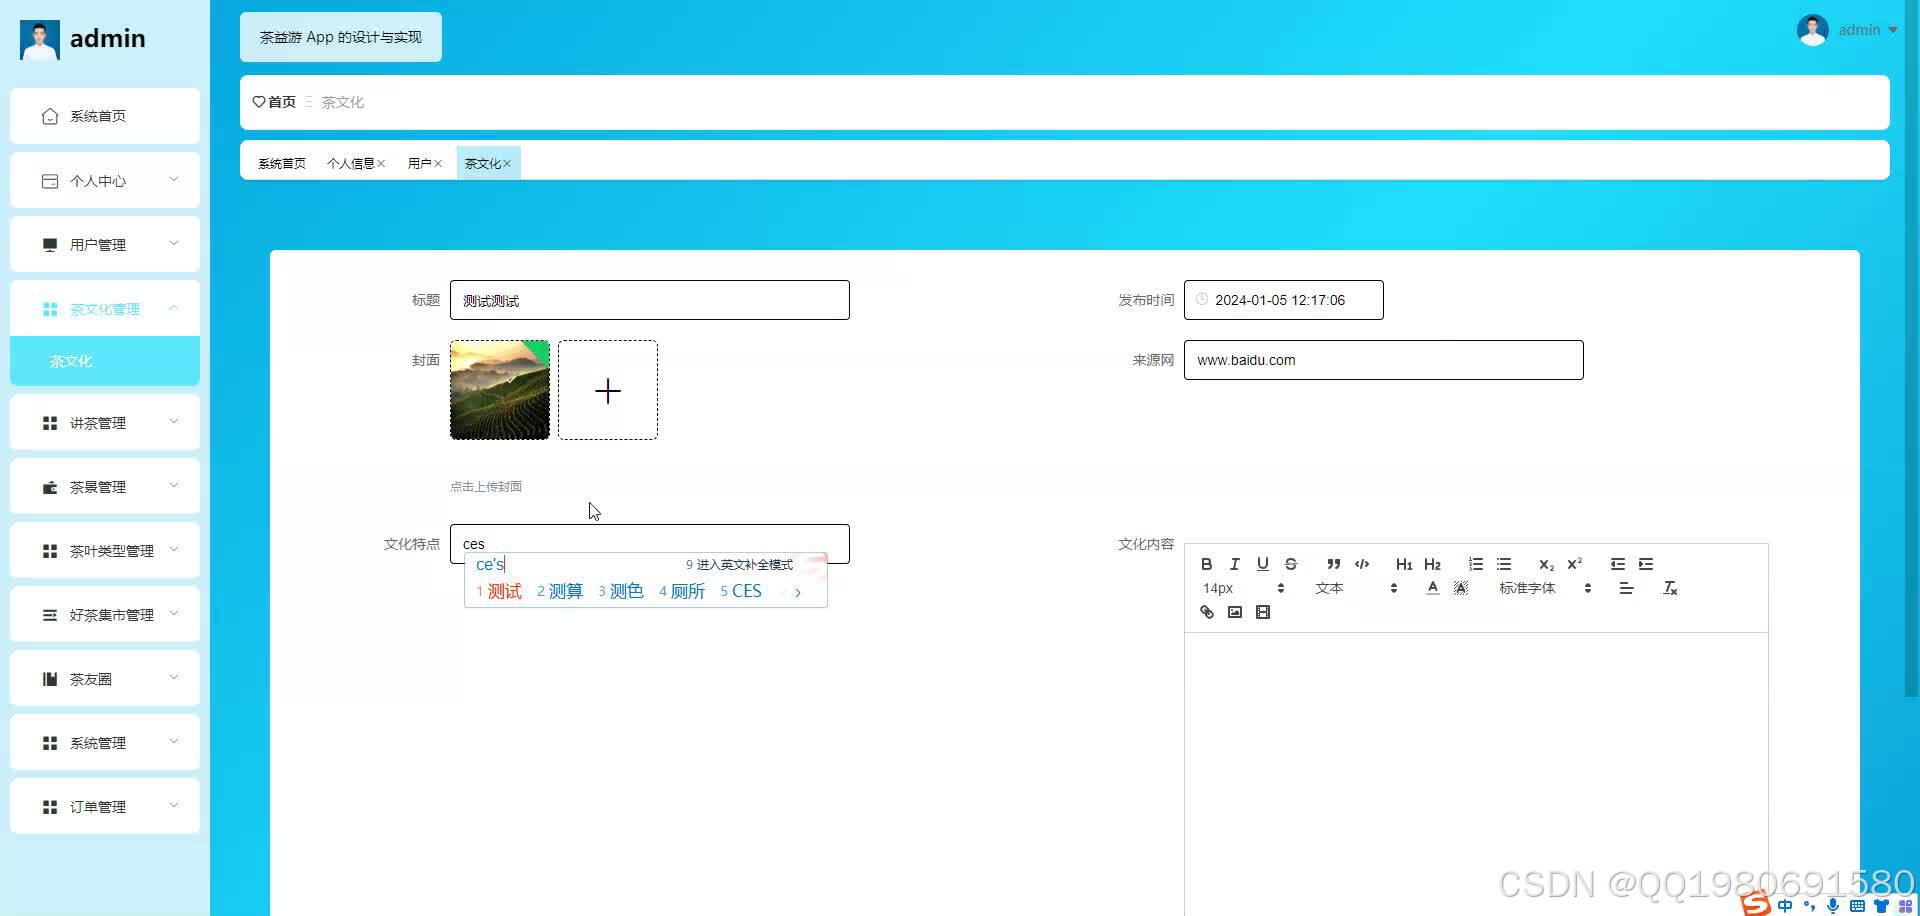Open the 发布时间 date time picker
The height and width of the screenshot is (916, 1920).
click(1284, 300)
